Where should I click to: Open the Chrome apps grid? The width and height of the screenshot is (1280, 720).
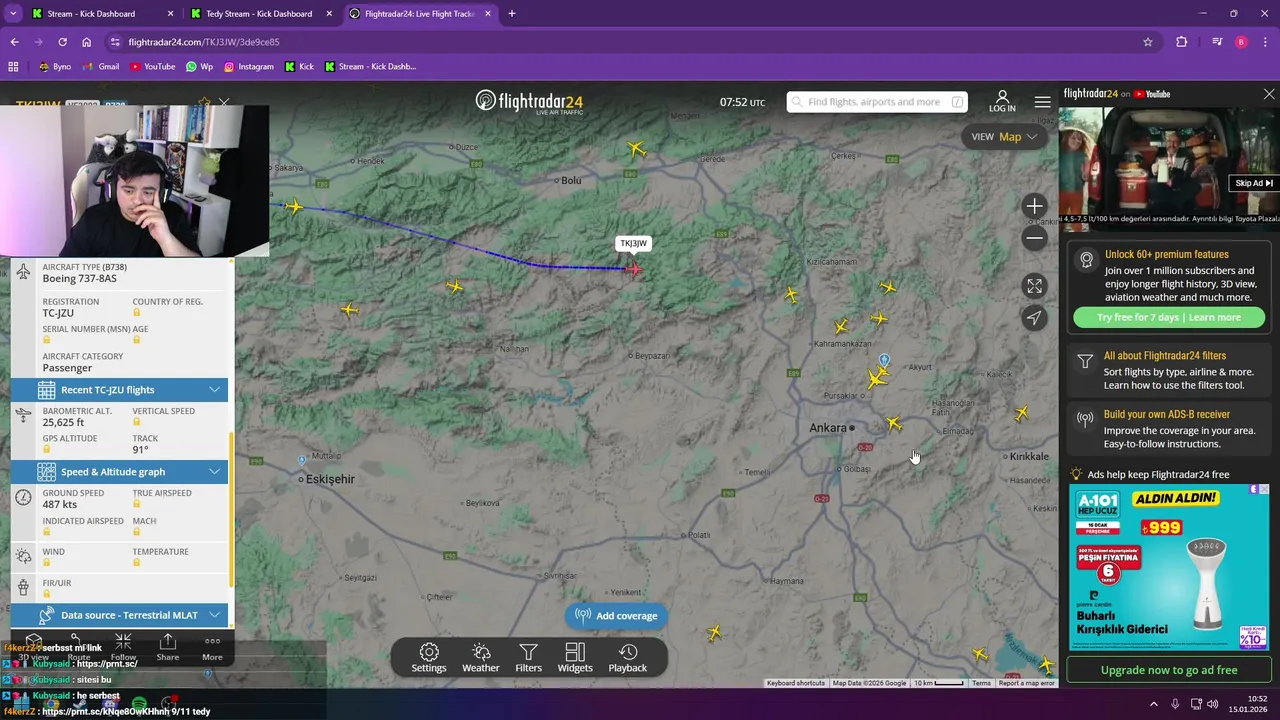(13, 67)
